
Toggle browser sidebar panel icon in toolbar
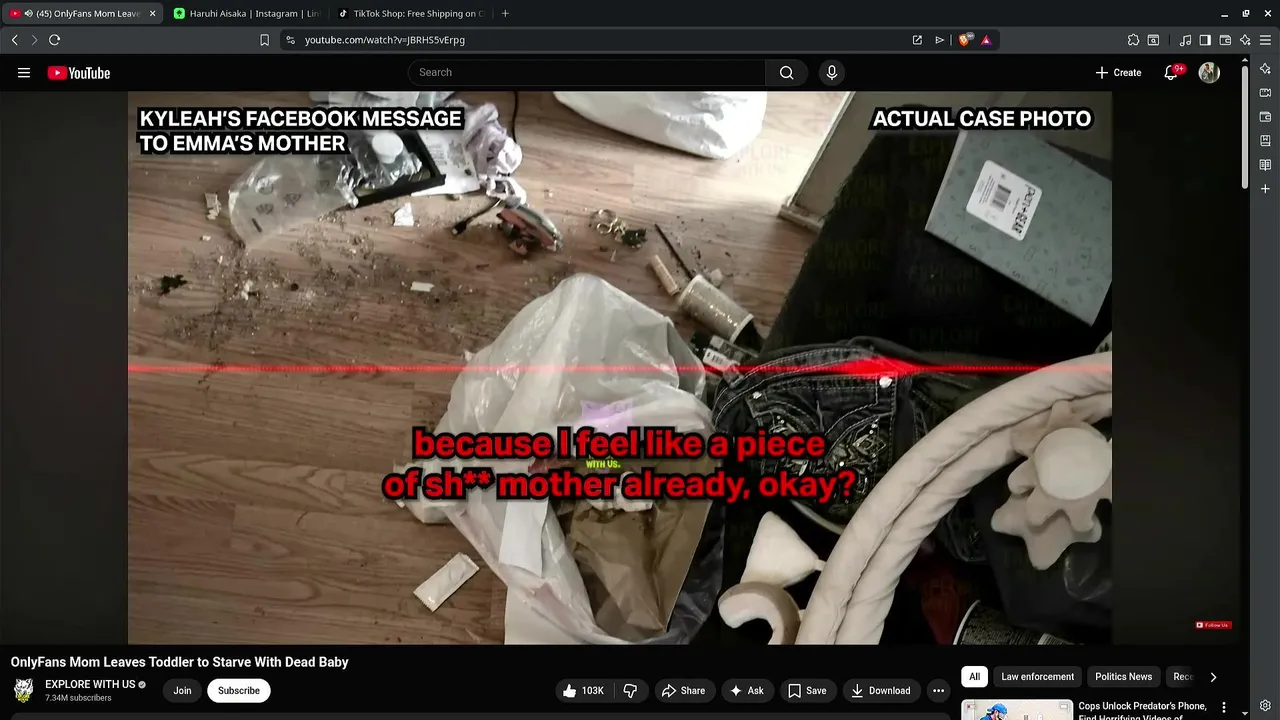click(x=1205, y=40)
